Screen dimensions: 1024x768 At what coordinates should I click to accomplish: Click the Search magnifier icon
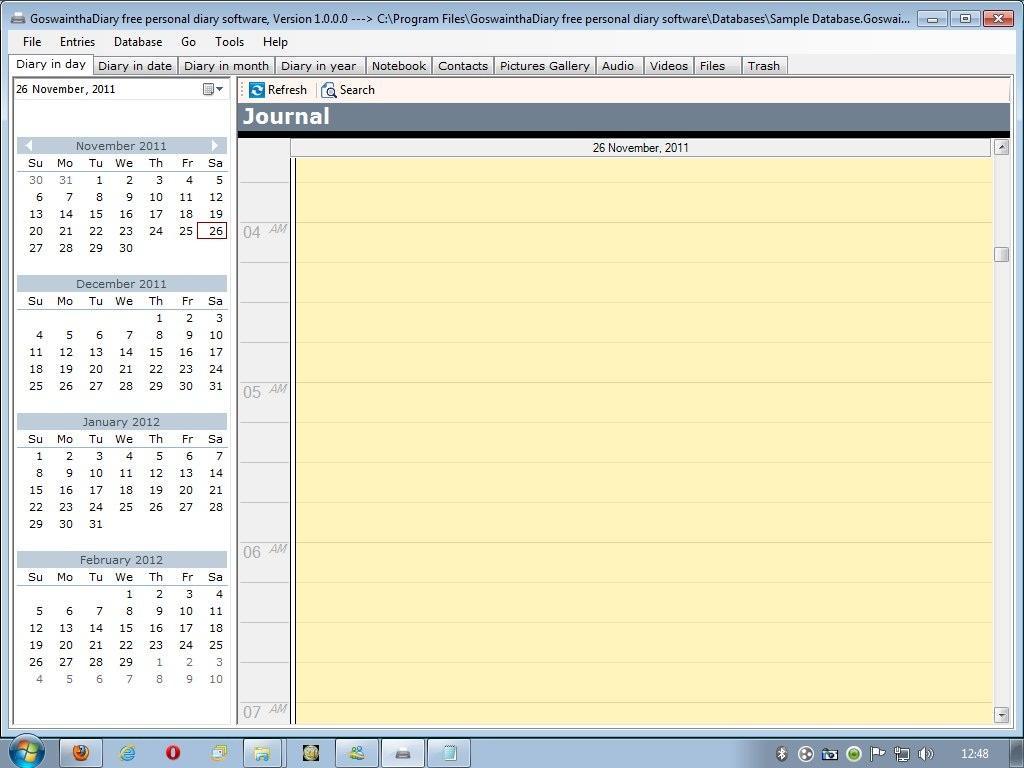tap(328, 90)
